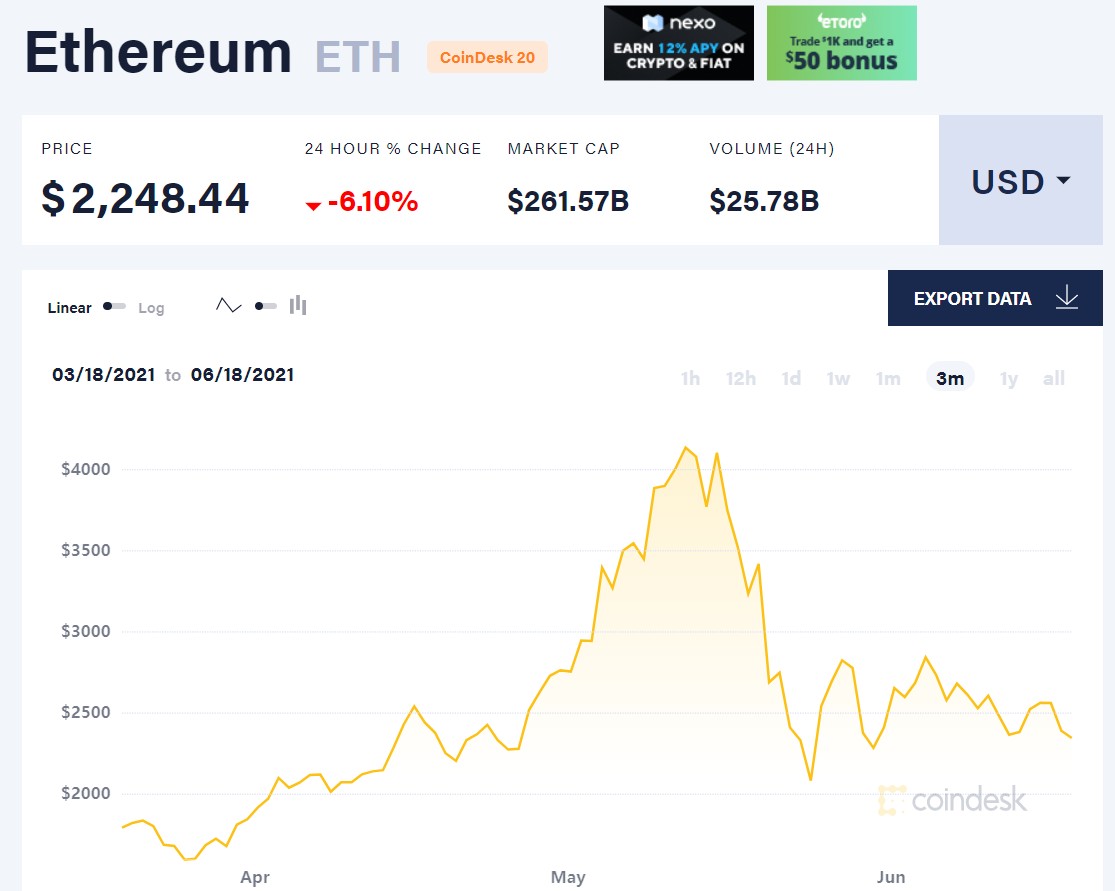Click the CoinDesk watermark logo on chart
The width and height of the screenshot is (1115, 891).
click(x=952, y=799)
